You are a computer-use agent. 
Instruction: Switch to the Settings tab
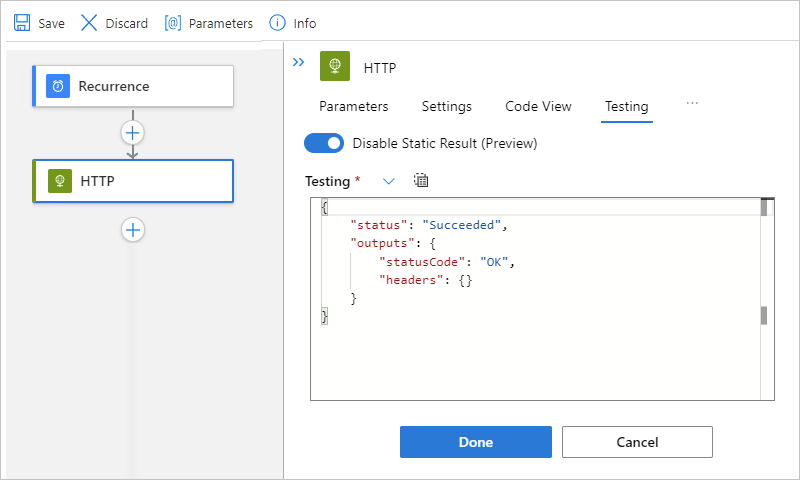tap(446, 106)
